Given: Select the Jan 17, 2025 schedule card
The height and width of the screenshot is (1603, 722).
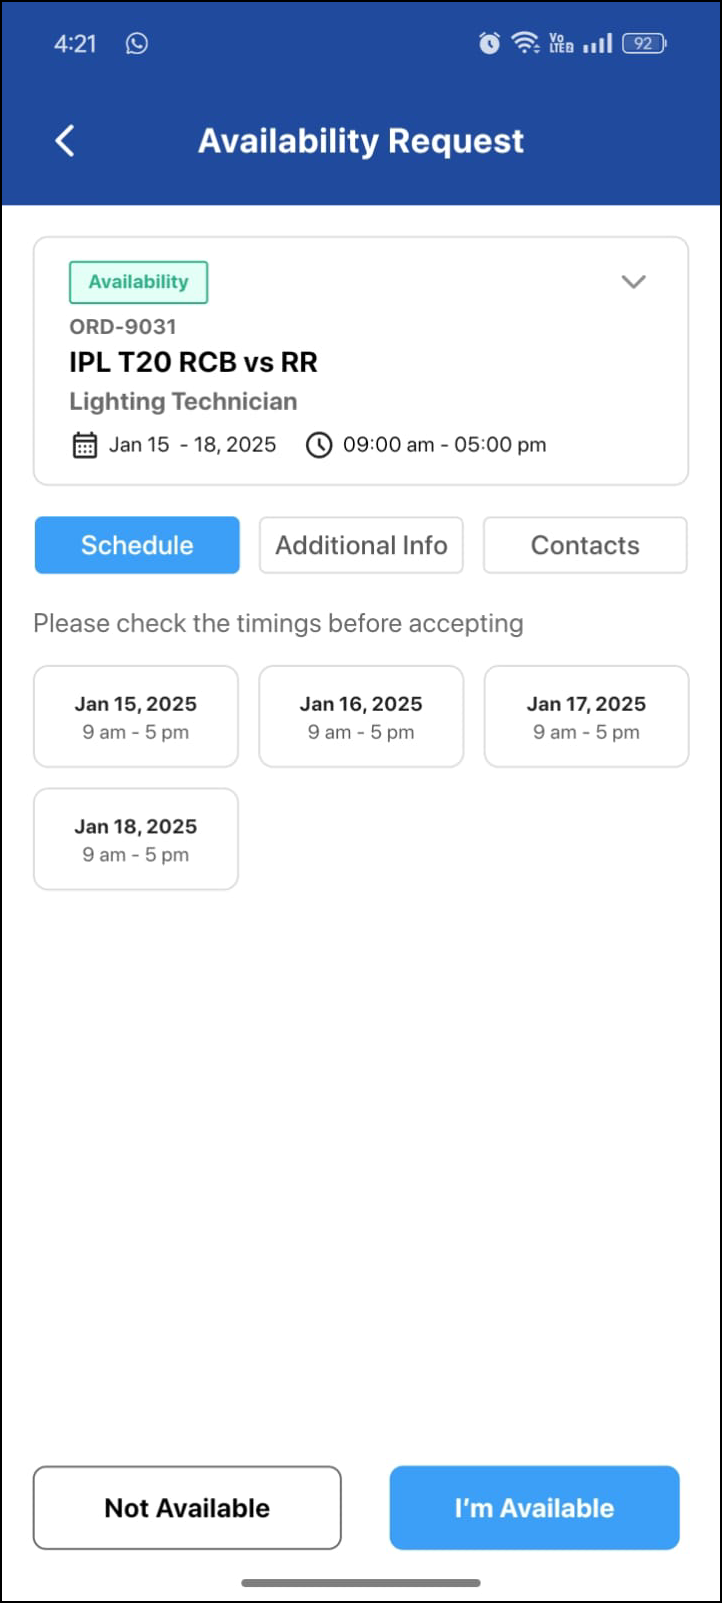Looking at the screenshot, I should (586, 717).
